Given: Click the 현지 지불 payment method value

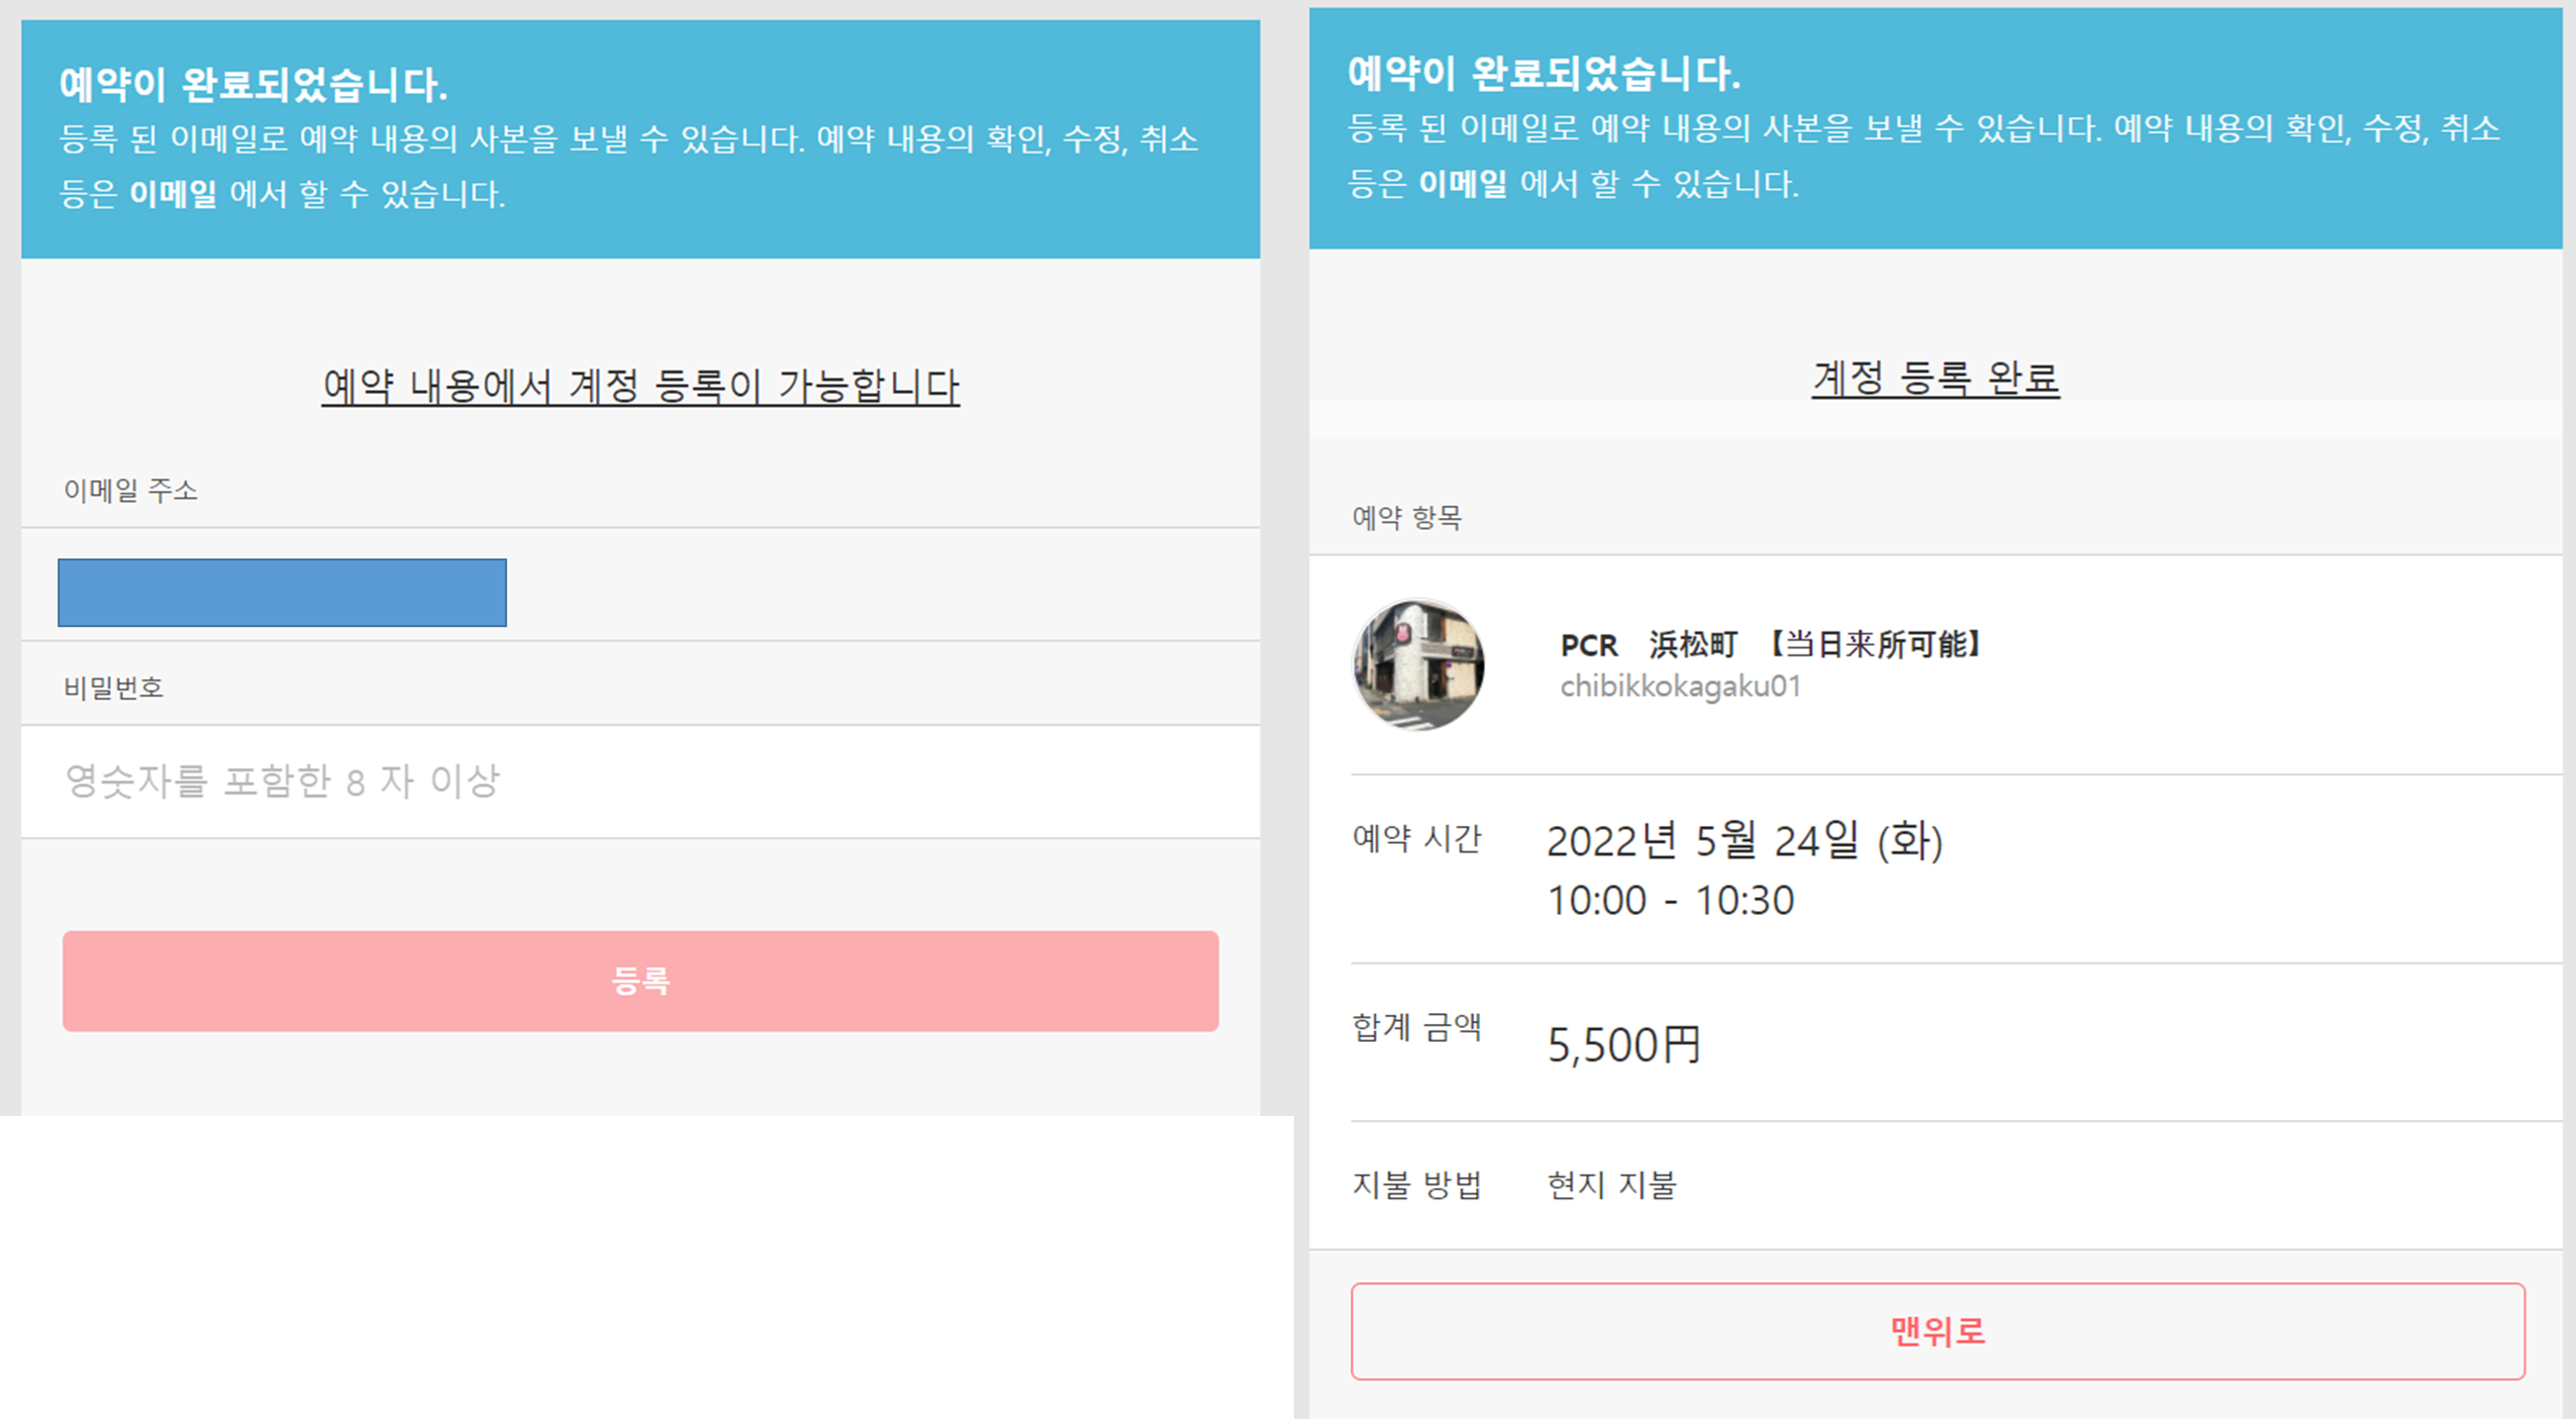Looking at the screenshot, I should click(1611, 1185).
